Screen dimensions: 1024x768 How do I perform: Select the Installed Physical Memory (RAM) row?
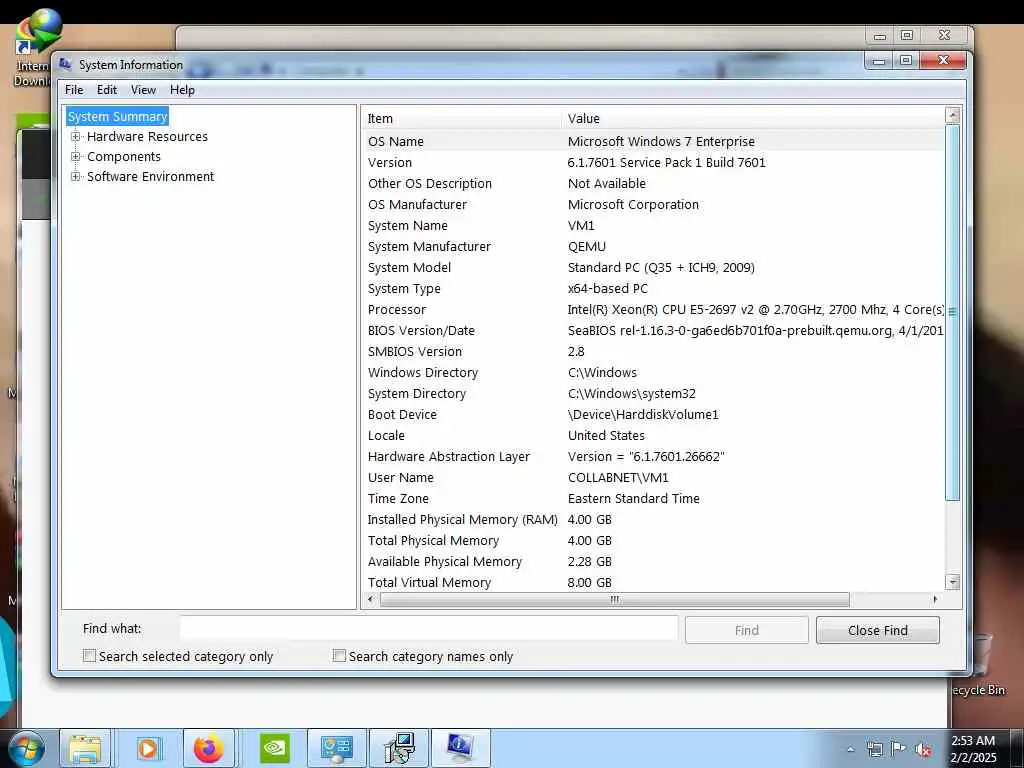pyautogui.click(x=655, y=520)
